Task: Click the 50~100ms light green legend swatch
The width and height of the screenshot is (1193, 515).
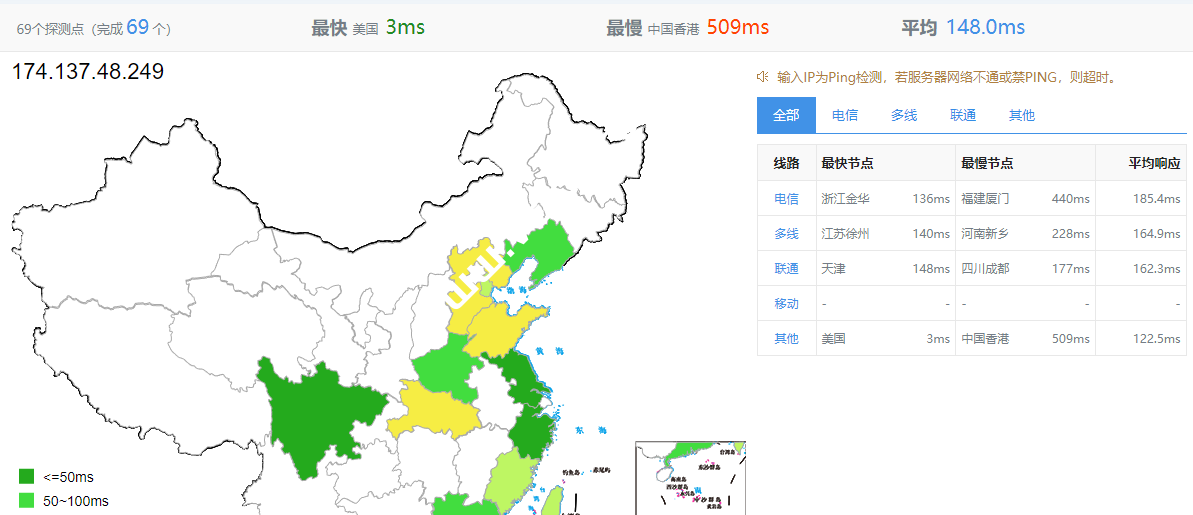Action: coord(27,501)
